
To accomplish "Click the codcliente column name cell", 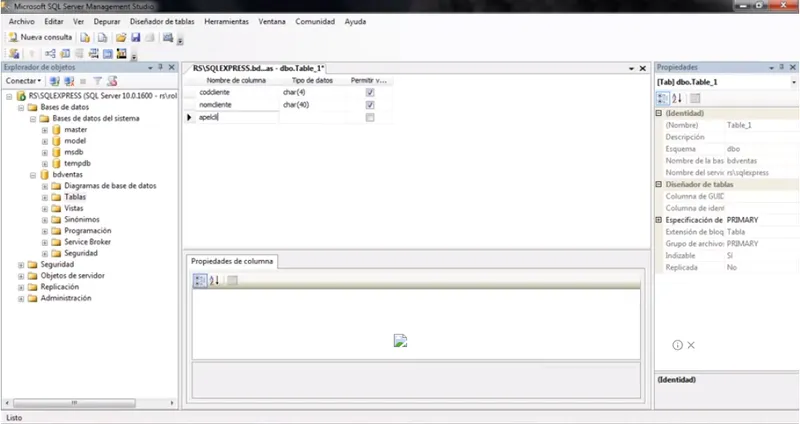I will [x=237, y=92].
